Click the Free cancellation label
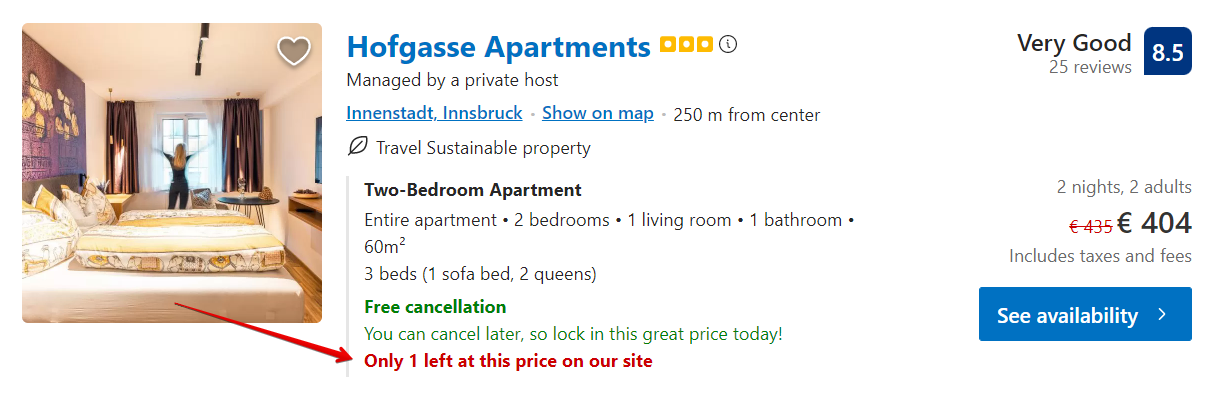This screenshot has width=1216, height=397. pos(435,307)
